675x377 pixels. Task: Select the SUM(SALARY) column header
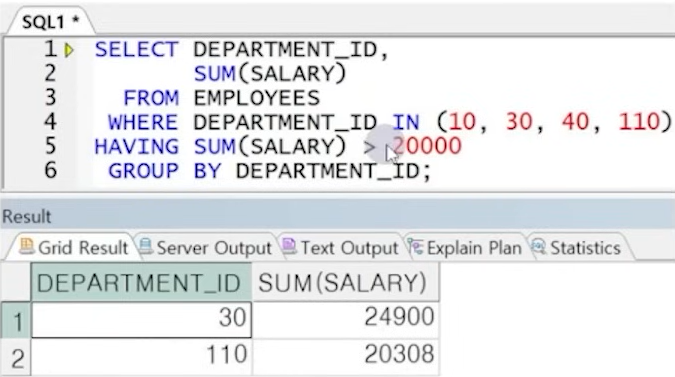(x=345, y=283)
